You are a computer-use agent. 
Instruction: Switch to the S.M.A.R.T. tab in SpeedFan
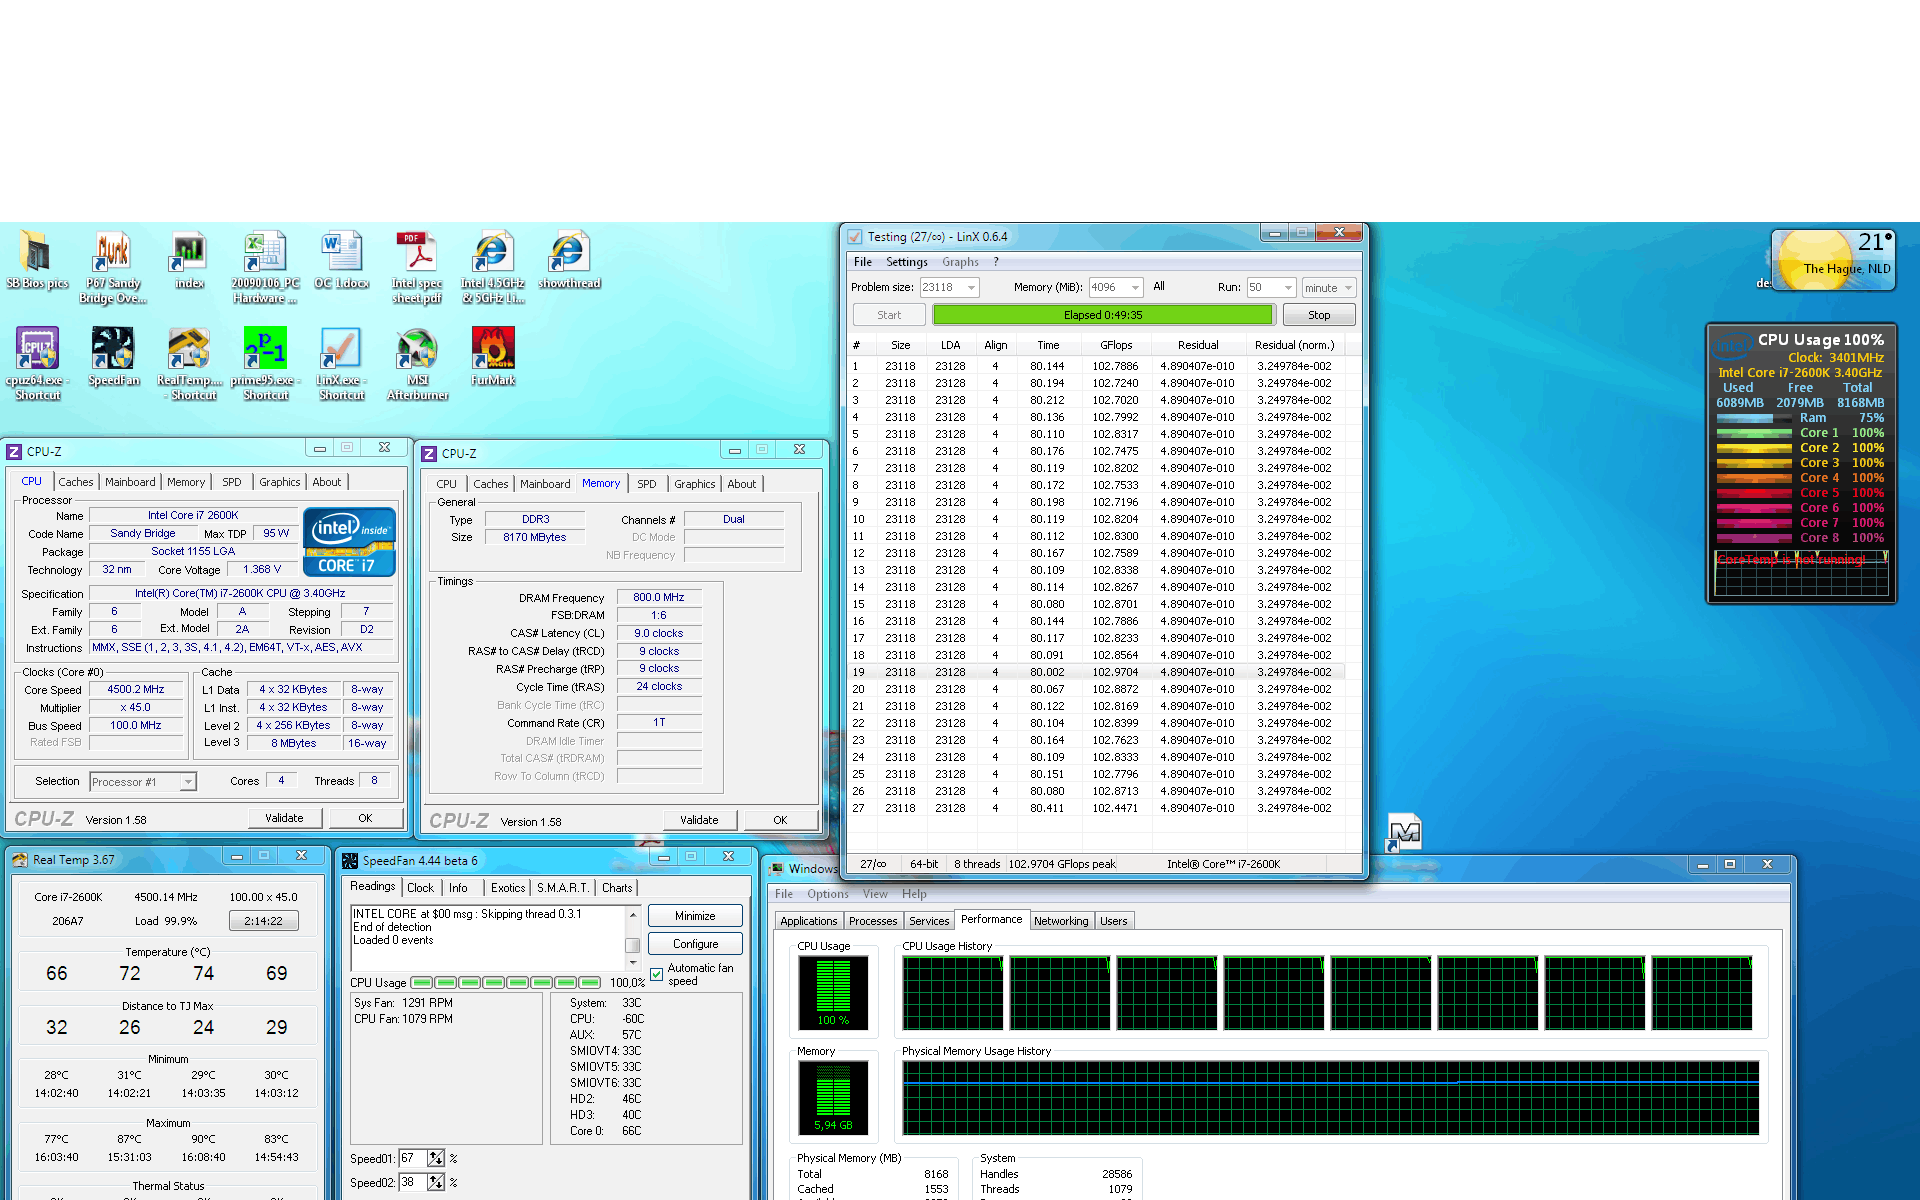(563, 888)
